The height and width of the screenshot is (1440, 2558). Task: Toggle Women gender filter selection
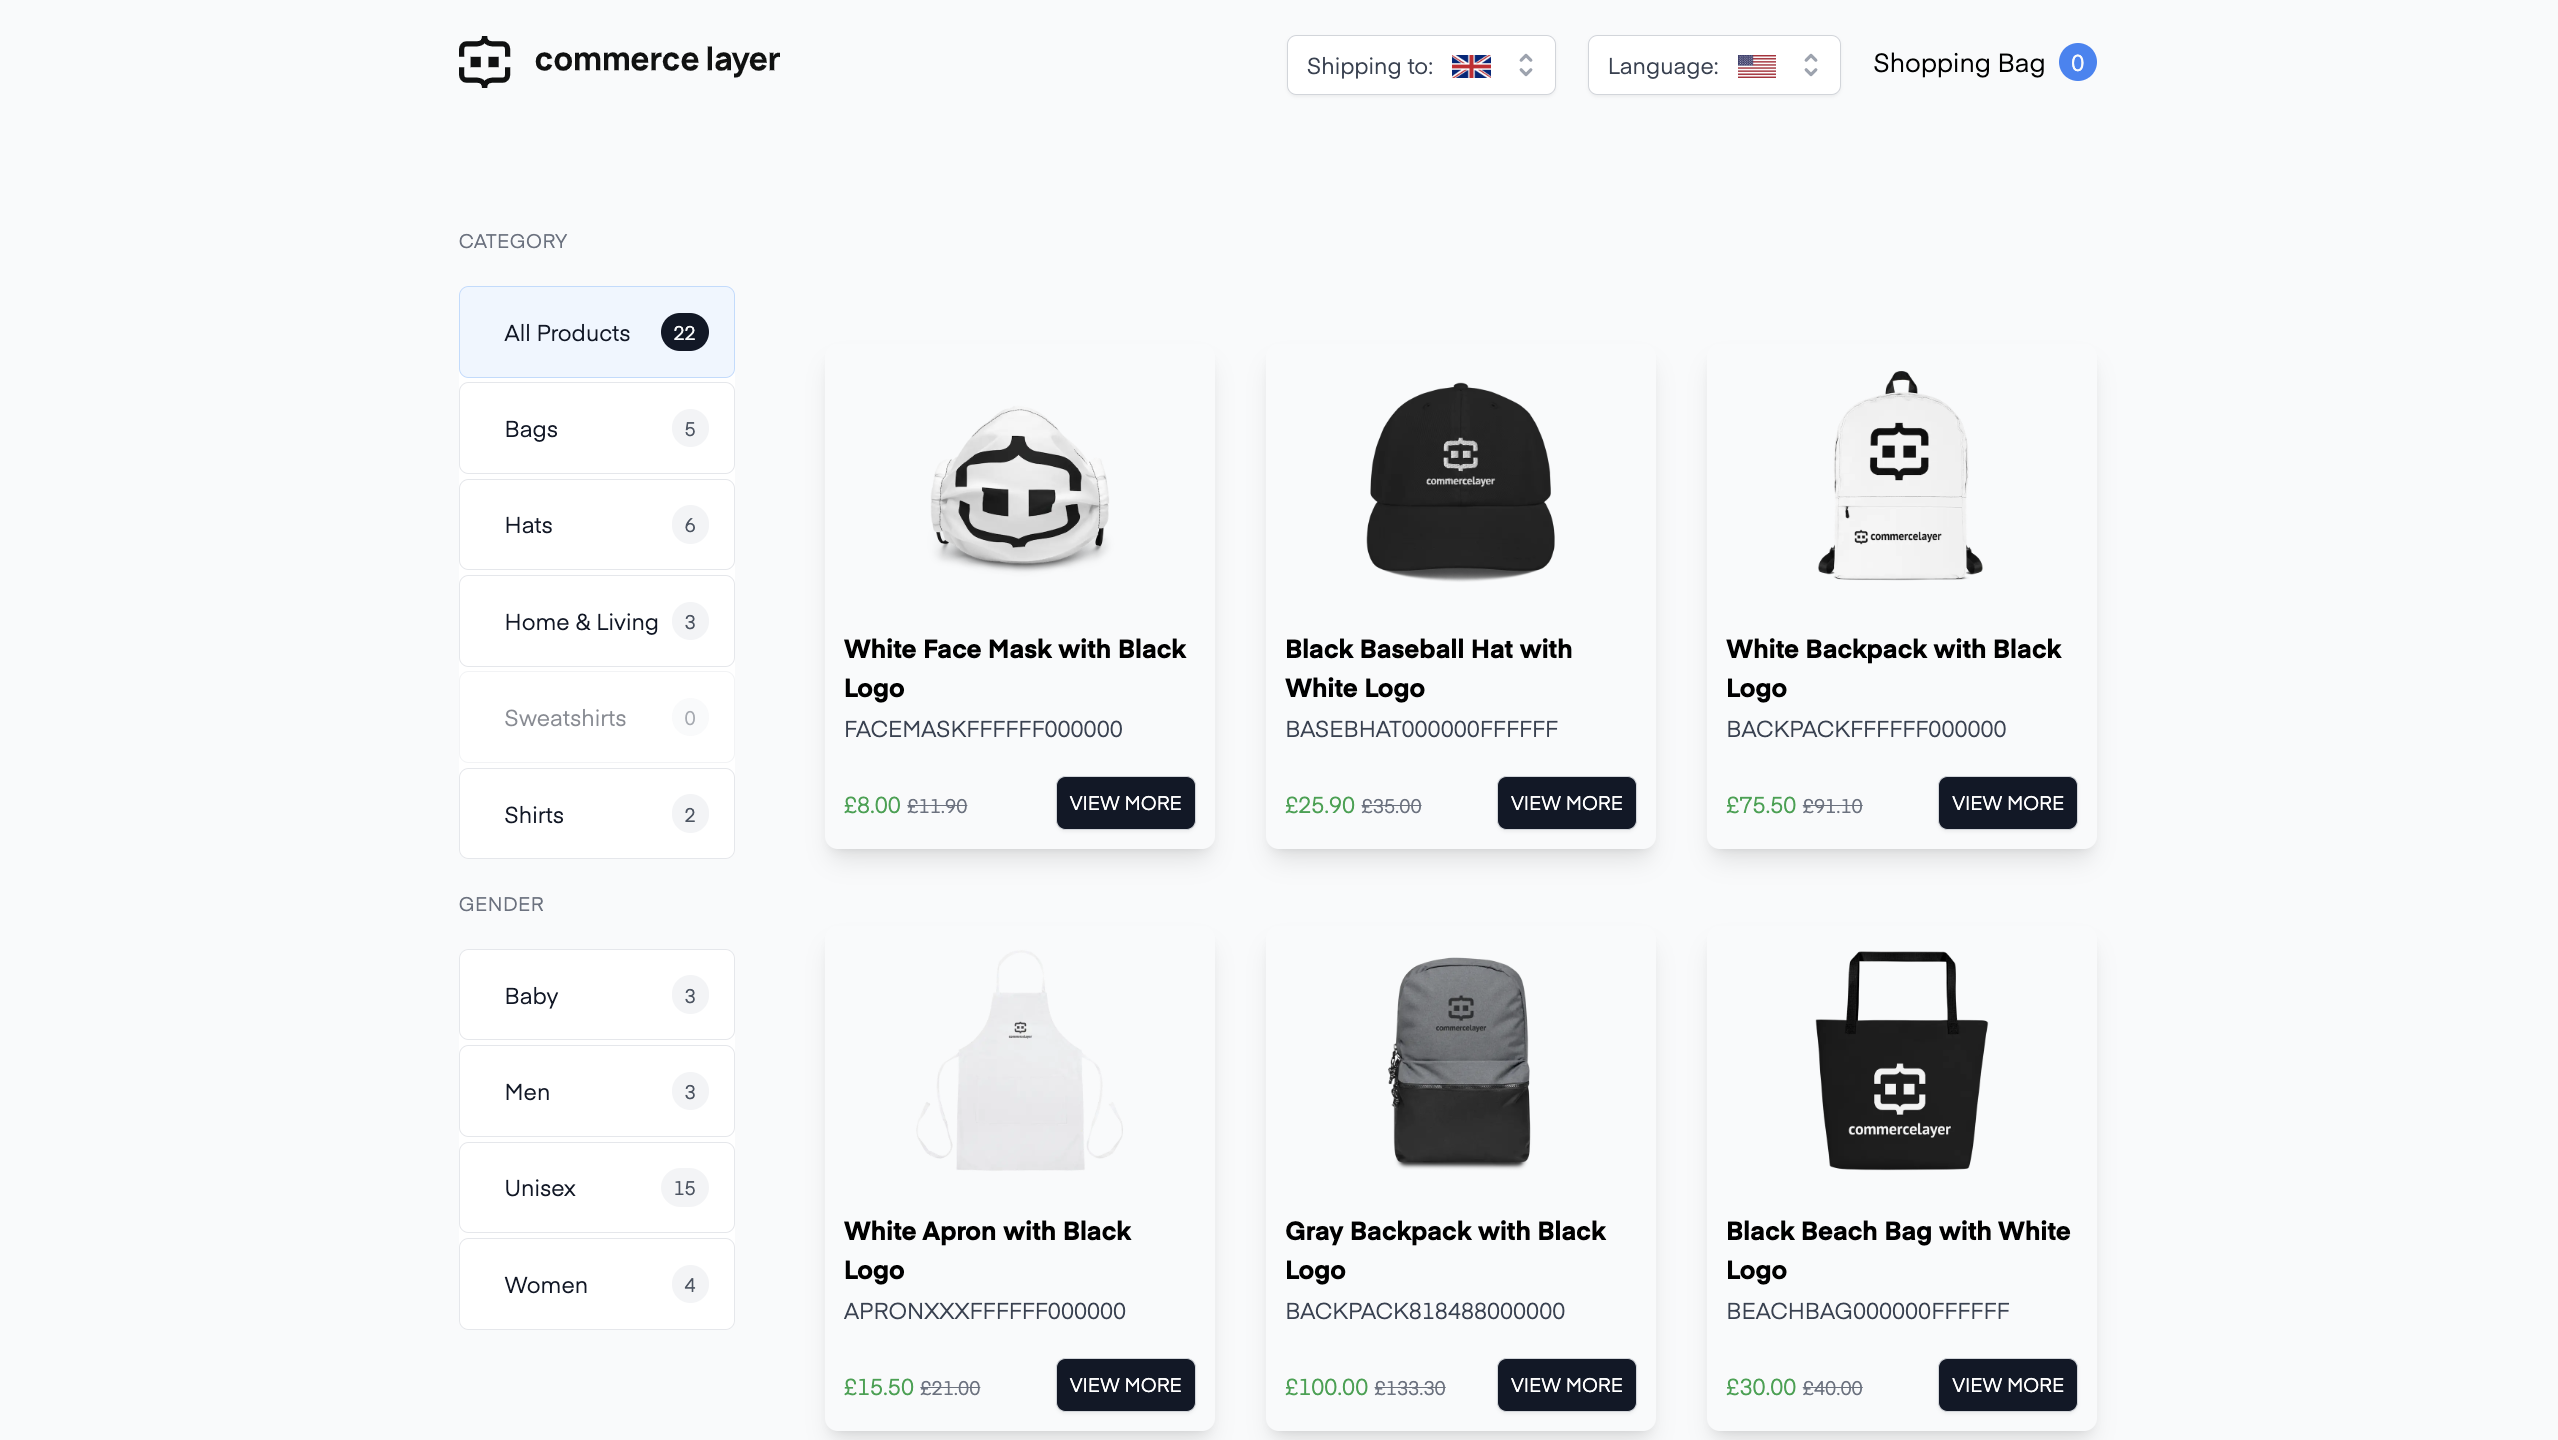point(596,1284)
